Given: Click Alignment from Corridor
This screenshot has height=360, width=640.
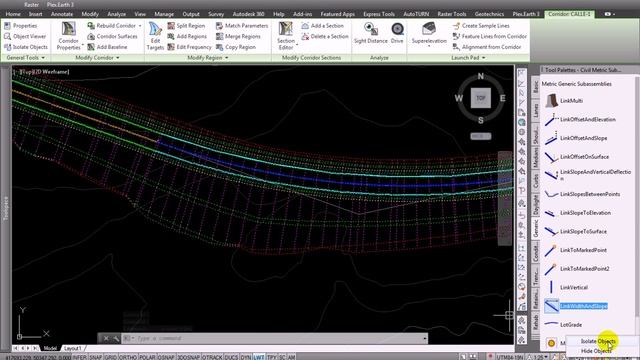Looking at the screenshot, I should [487, 47].
